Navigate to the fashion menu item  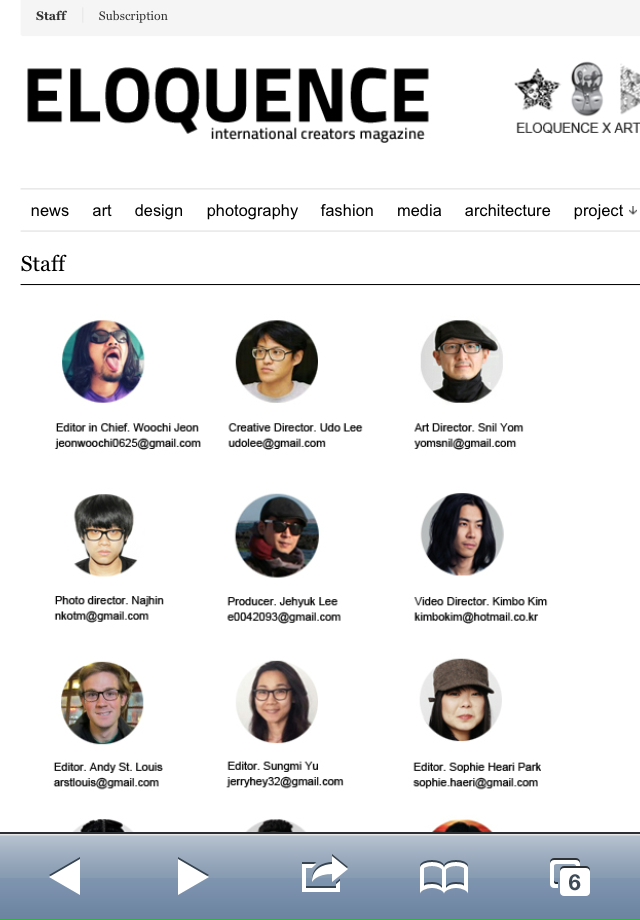coord(347,211)
